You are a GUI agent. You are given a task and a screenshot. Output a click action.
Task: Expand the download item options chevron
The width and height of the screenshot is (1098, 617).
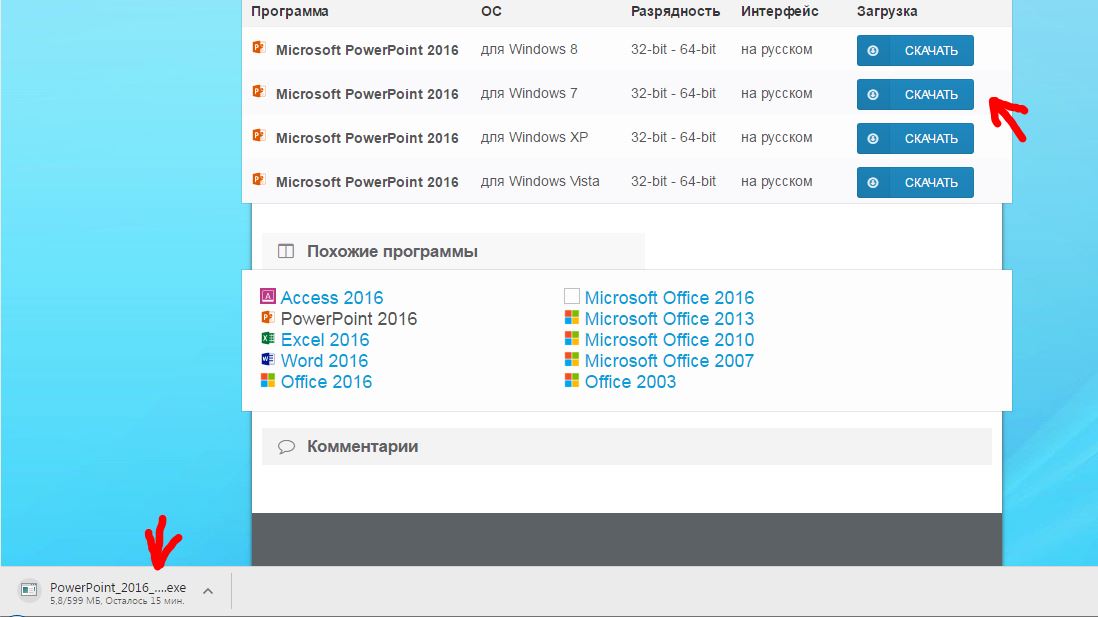point(208,591)
